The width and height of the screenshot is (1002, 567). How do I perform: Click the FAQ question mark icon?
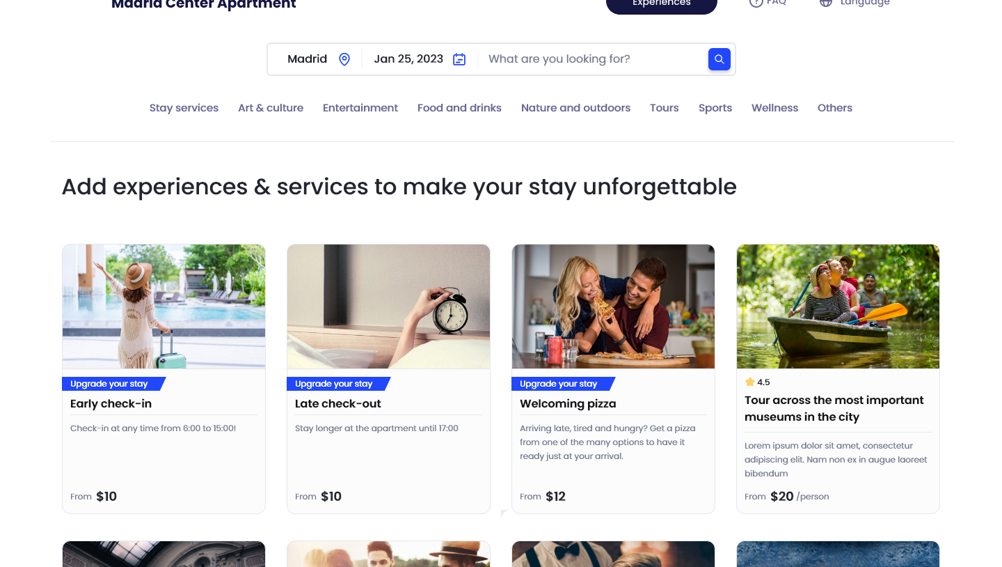(x=756, y=3)
